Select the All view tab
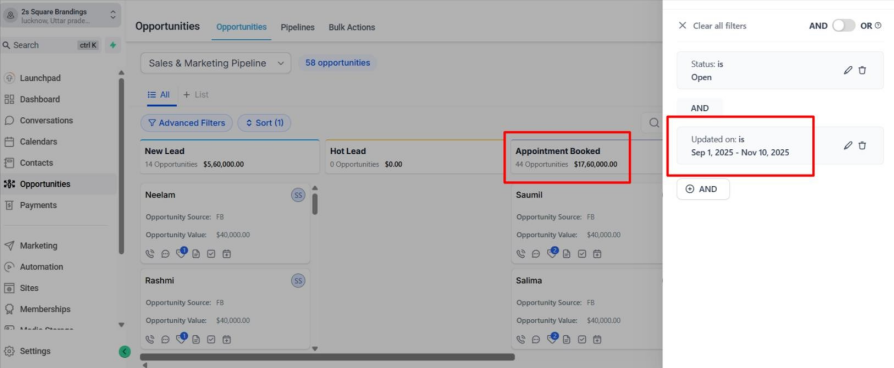Screen dimensions: 894x368 (x=159, y=95)
